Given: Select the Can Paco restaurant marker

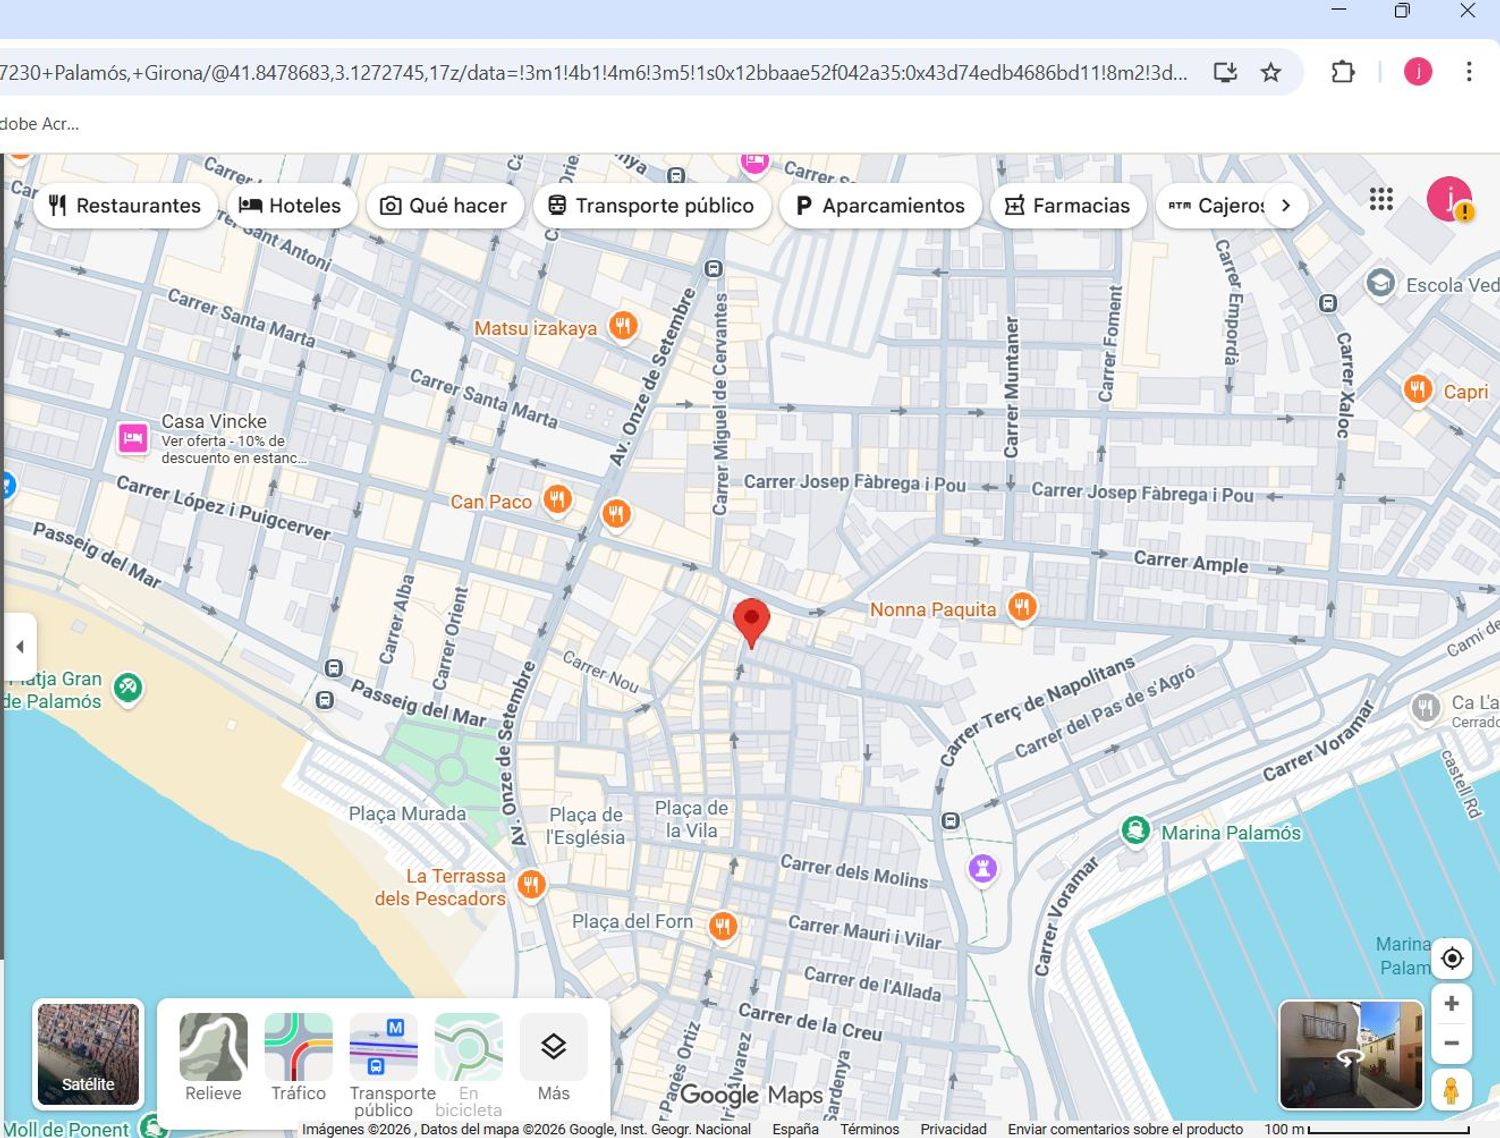Looking at the screenshot, I should 557,499.
